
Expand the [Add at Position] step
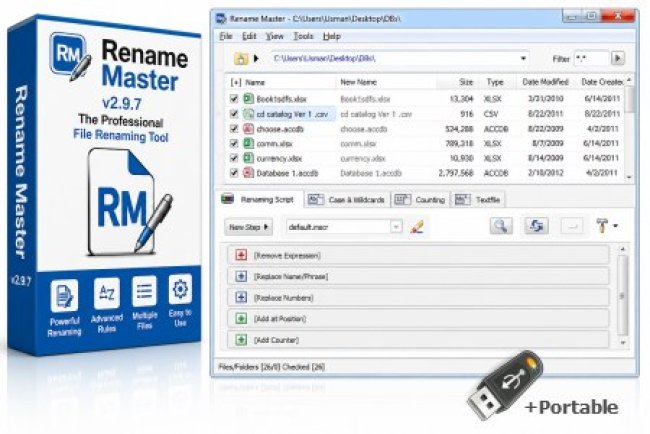pyautogui.click(x=241, y=318)
